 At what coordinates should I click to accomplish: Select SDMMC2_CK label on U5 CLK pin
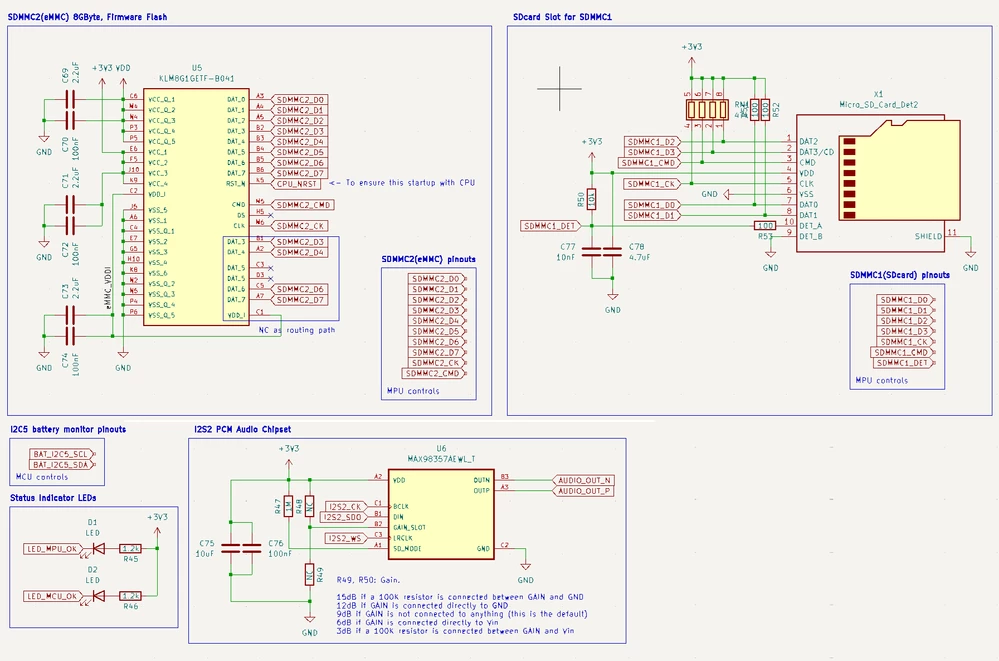[299, 226]
